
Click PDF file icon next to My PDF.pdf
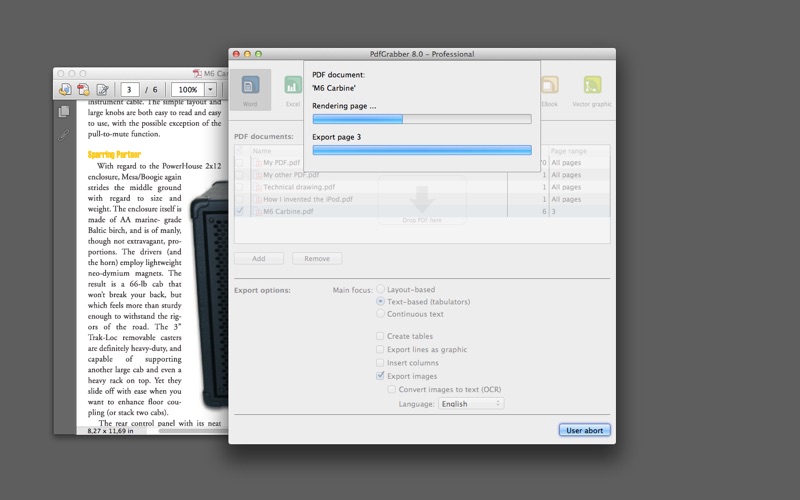[258, 163]
